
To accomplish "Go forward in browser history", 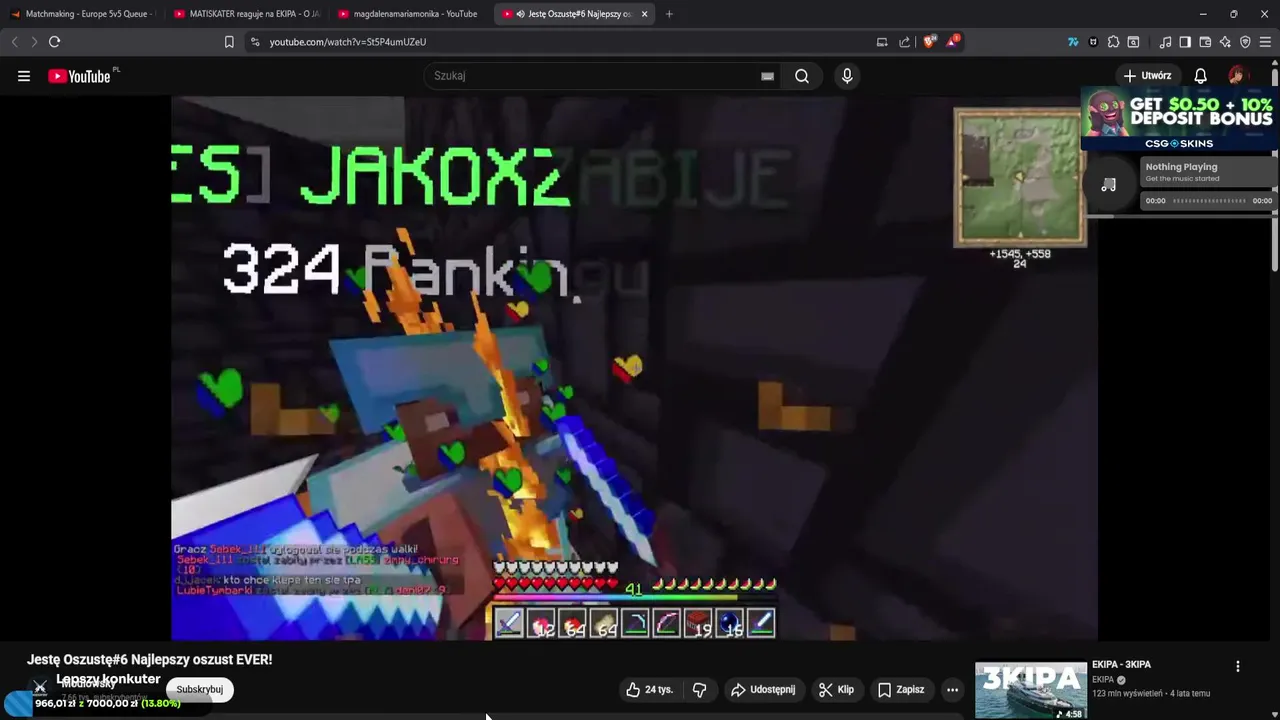I will coord(34,42).
